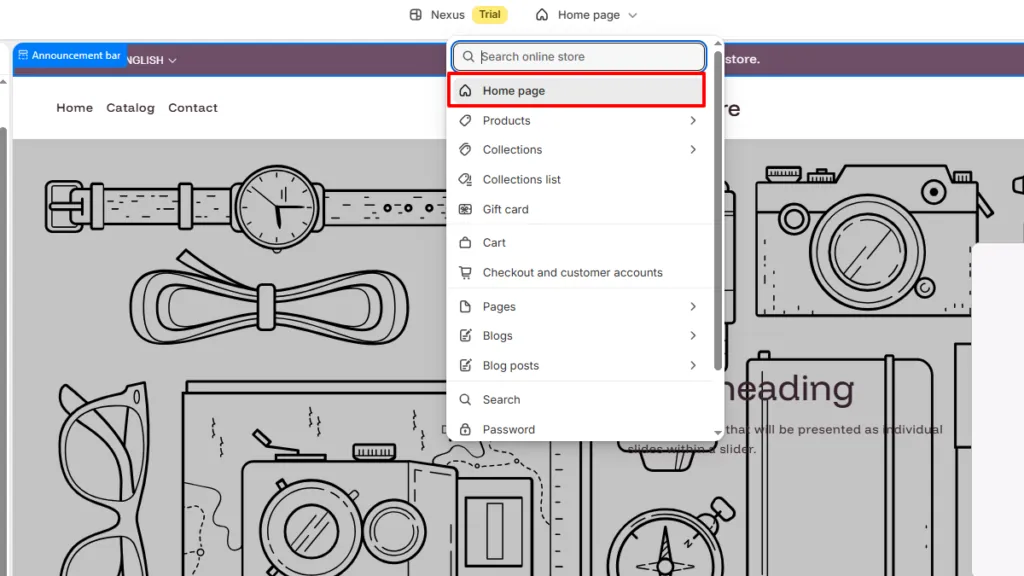Click the left preview scroll-up arrow
Screen dimensions: 1024x576
pyautogui.click(x=3, y=82)
